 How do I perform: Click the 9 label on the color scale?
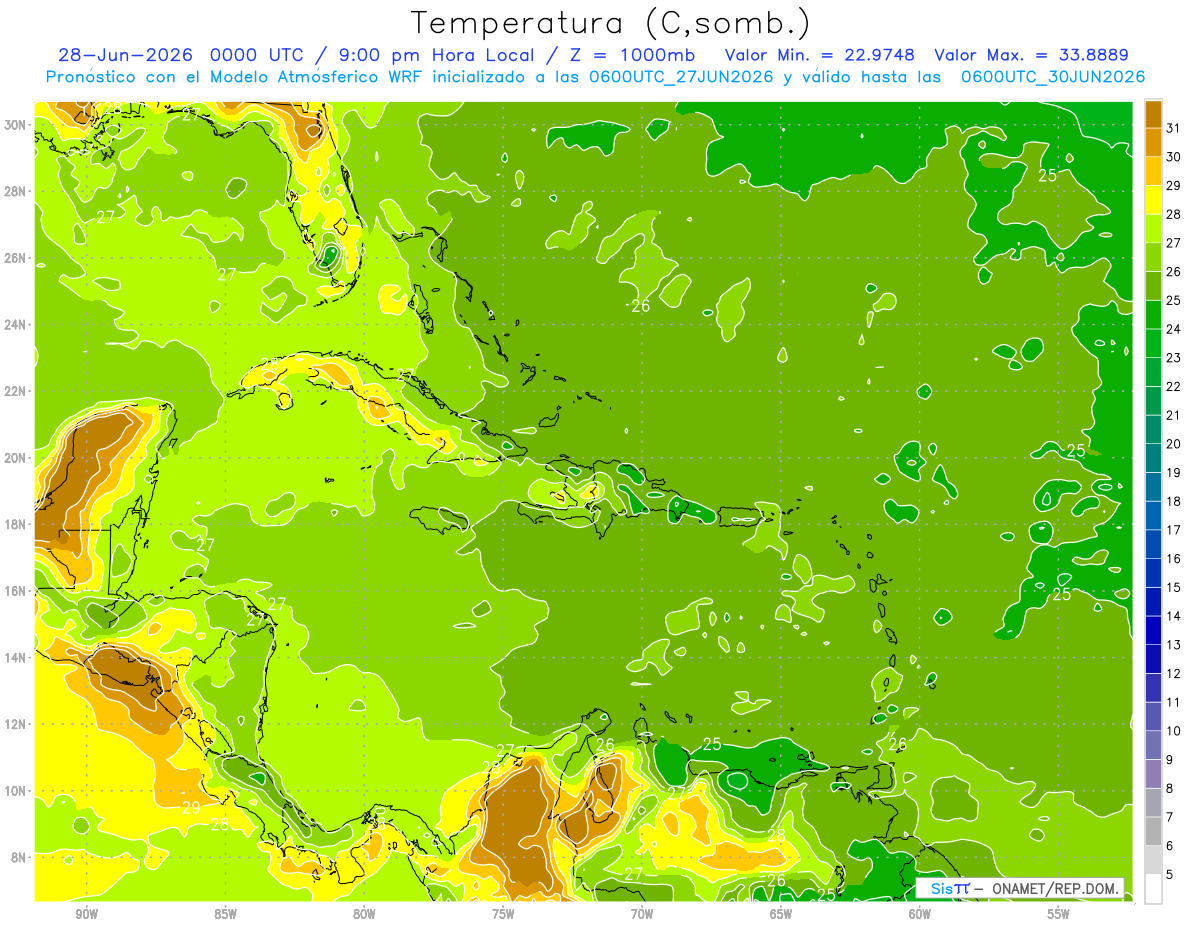[x=1170, y=760]
